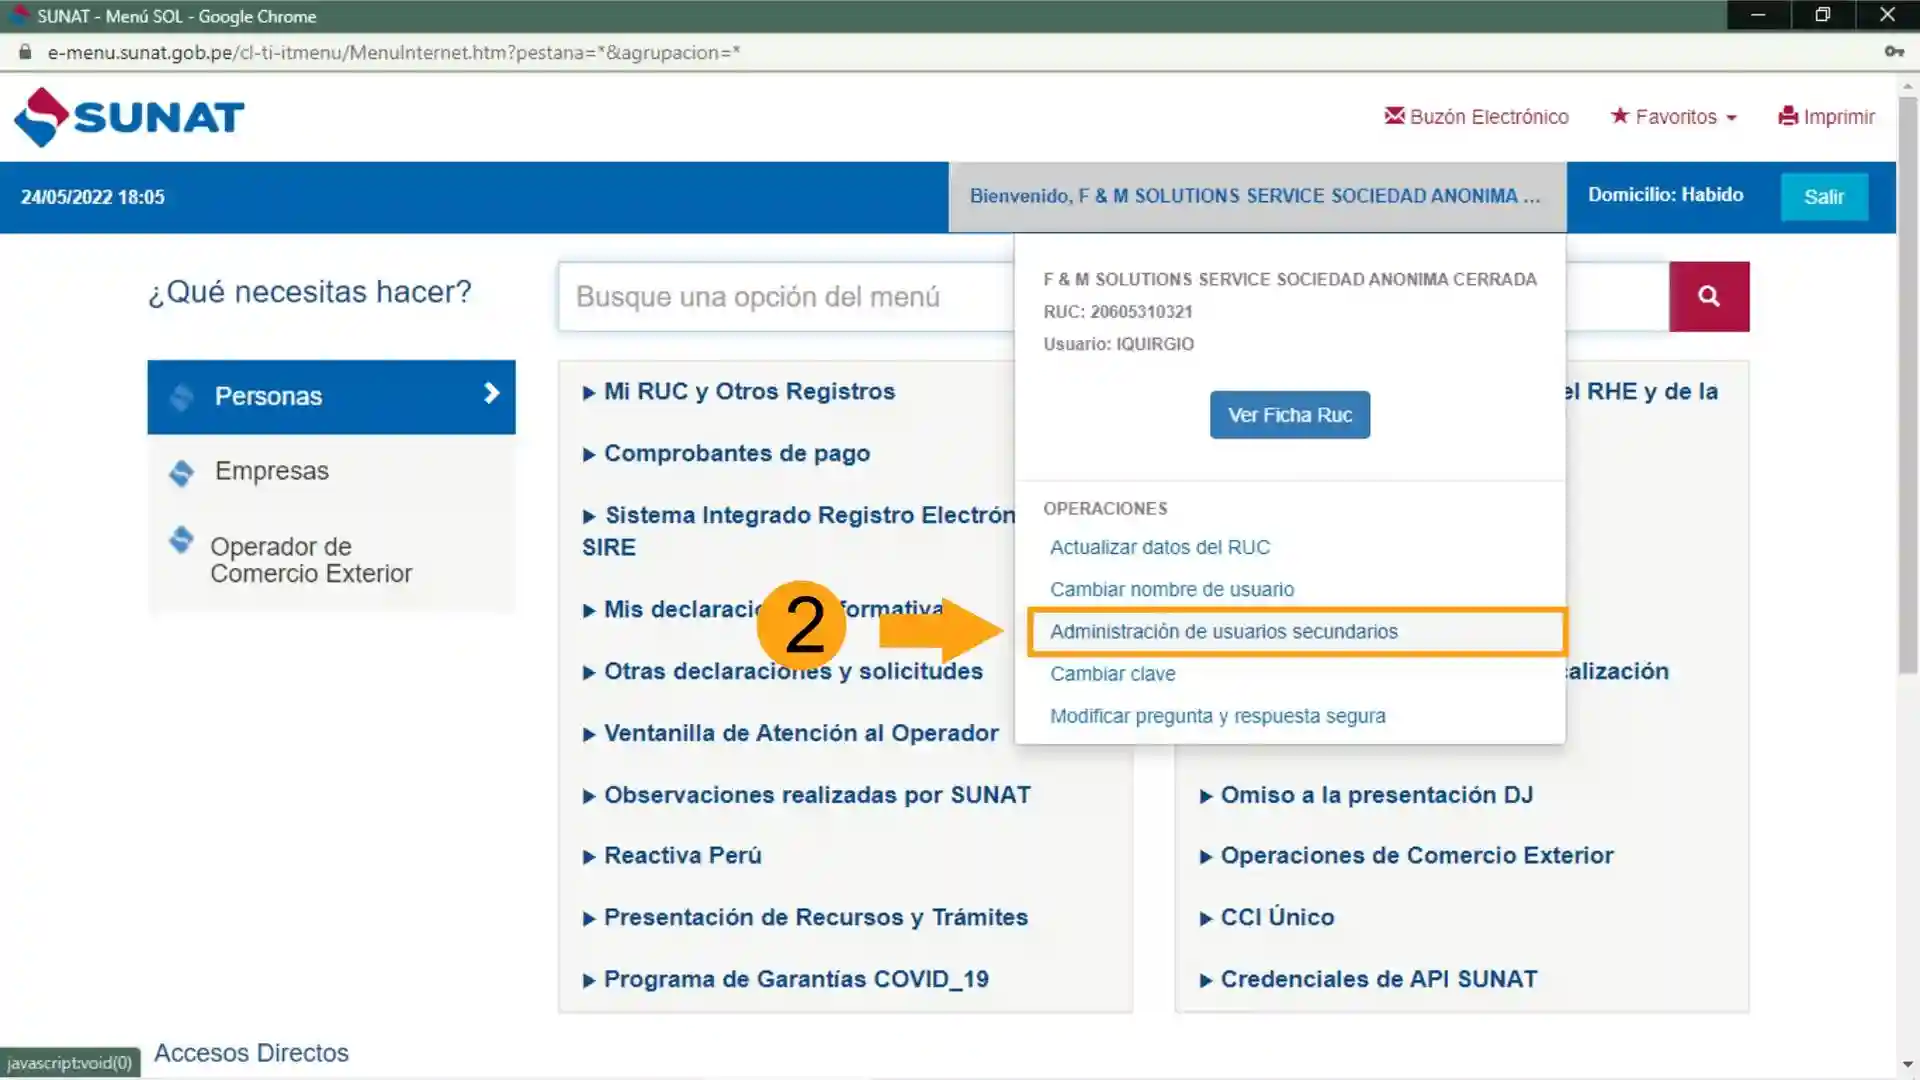Click the 24/05/2022 18:05 date text

click(x=92, y=197)
